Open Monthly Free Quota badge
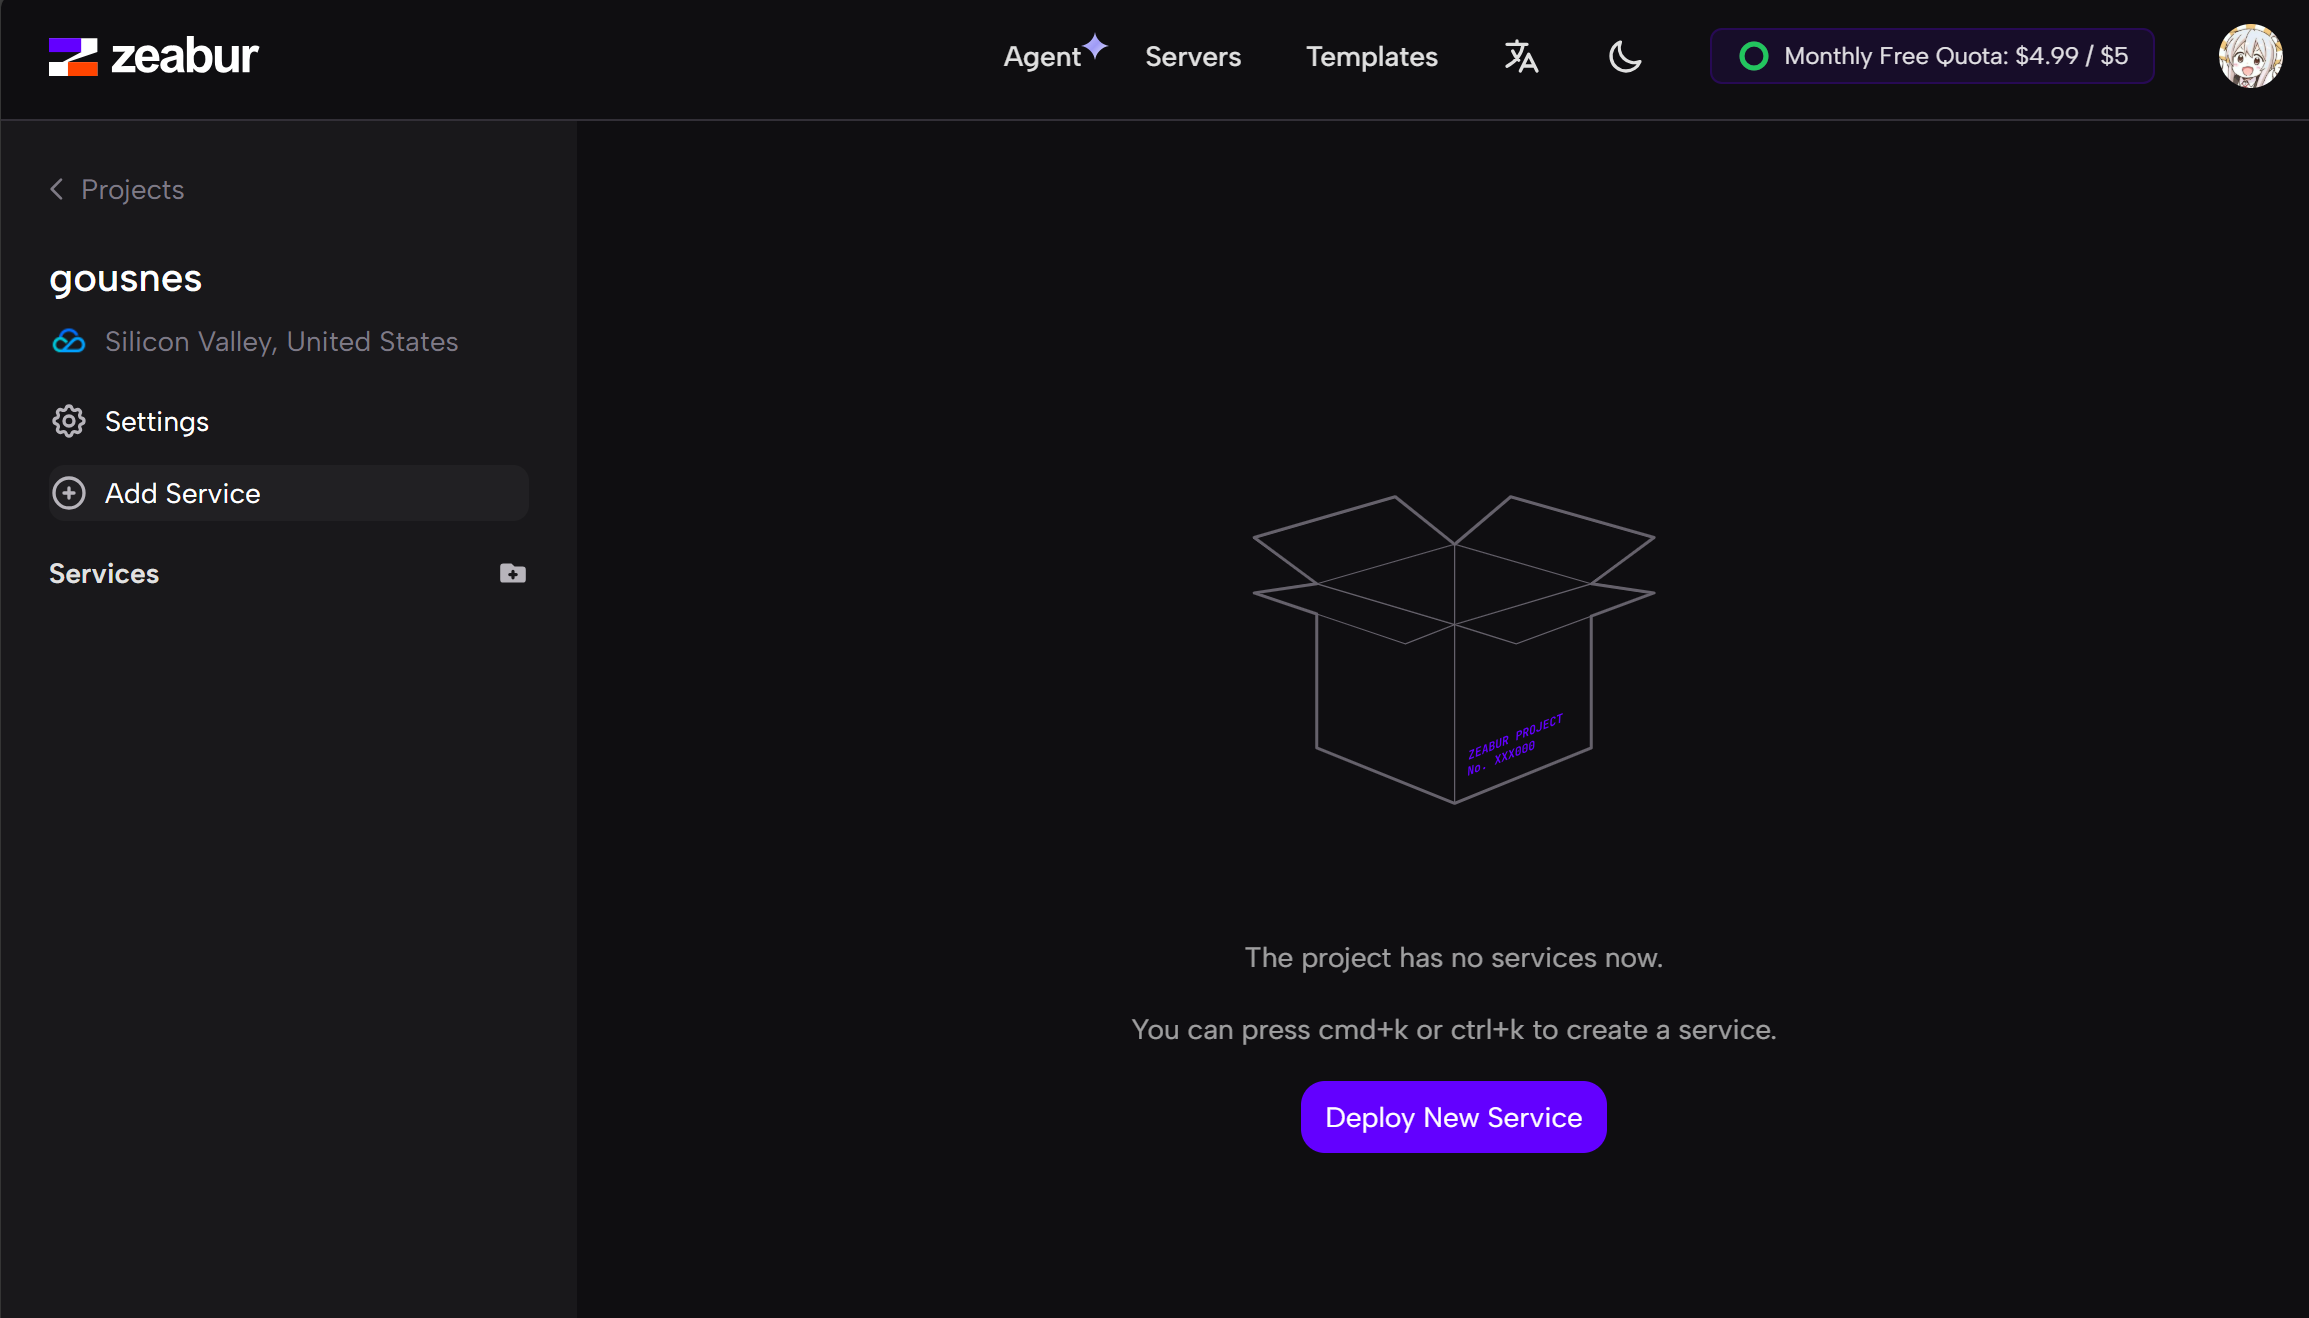Viewport: 2309px width, 1318px height. pos(1932,56)
